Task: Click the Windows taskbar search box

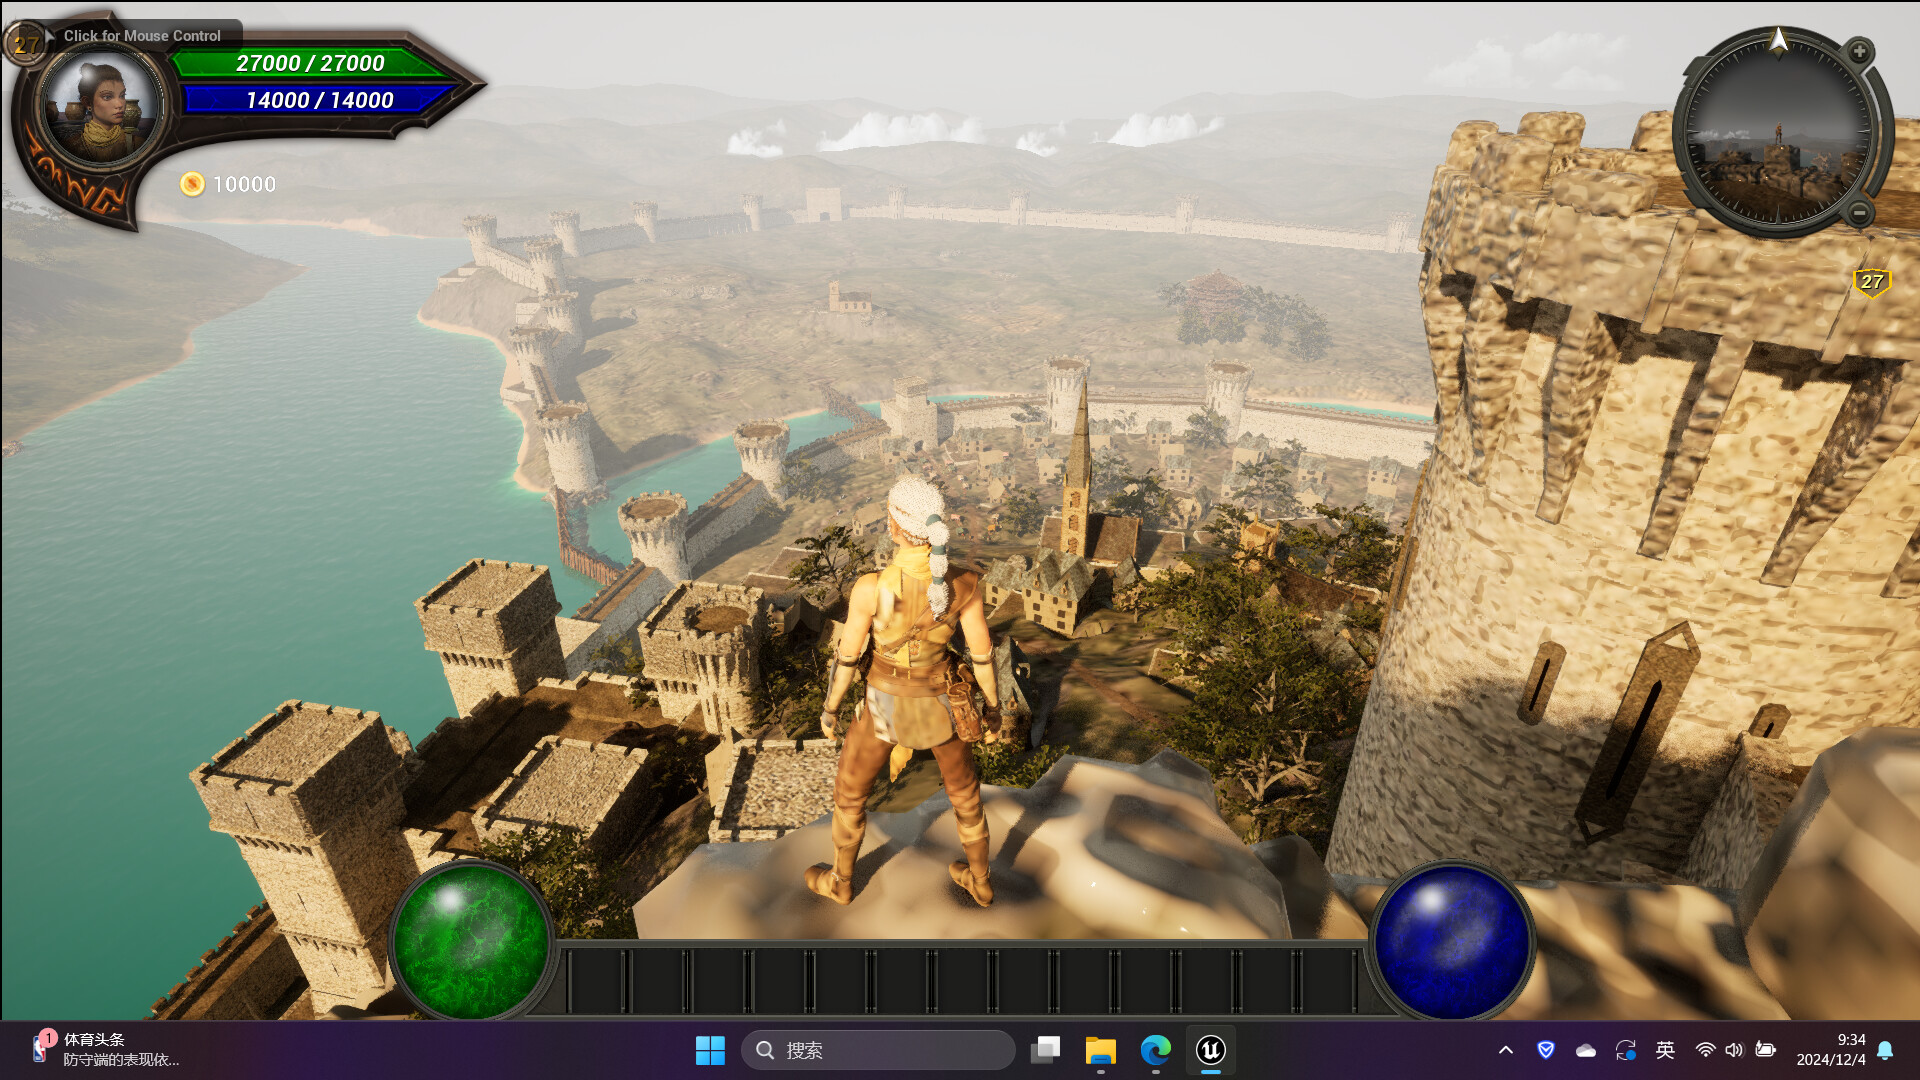Action: click(878, 1050)
